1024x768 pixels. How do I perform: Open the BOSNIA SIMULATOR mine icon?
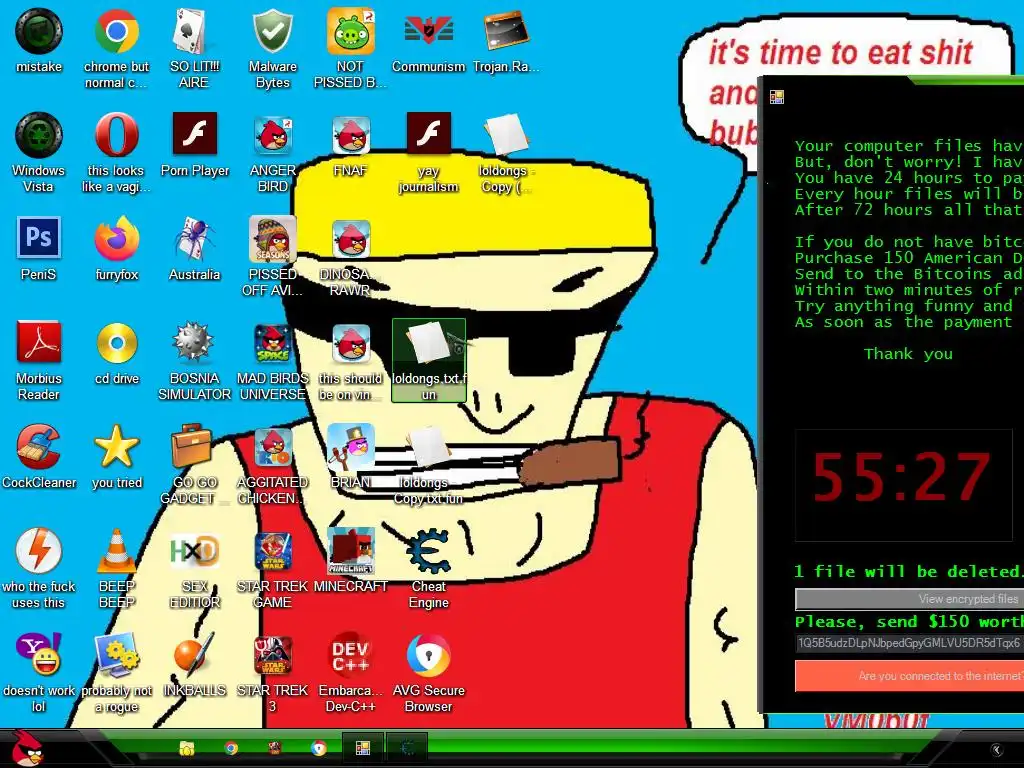point(194,359)
